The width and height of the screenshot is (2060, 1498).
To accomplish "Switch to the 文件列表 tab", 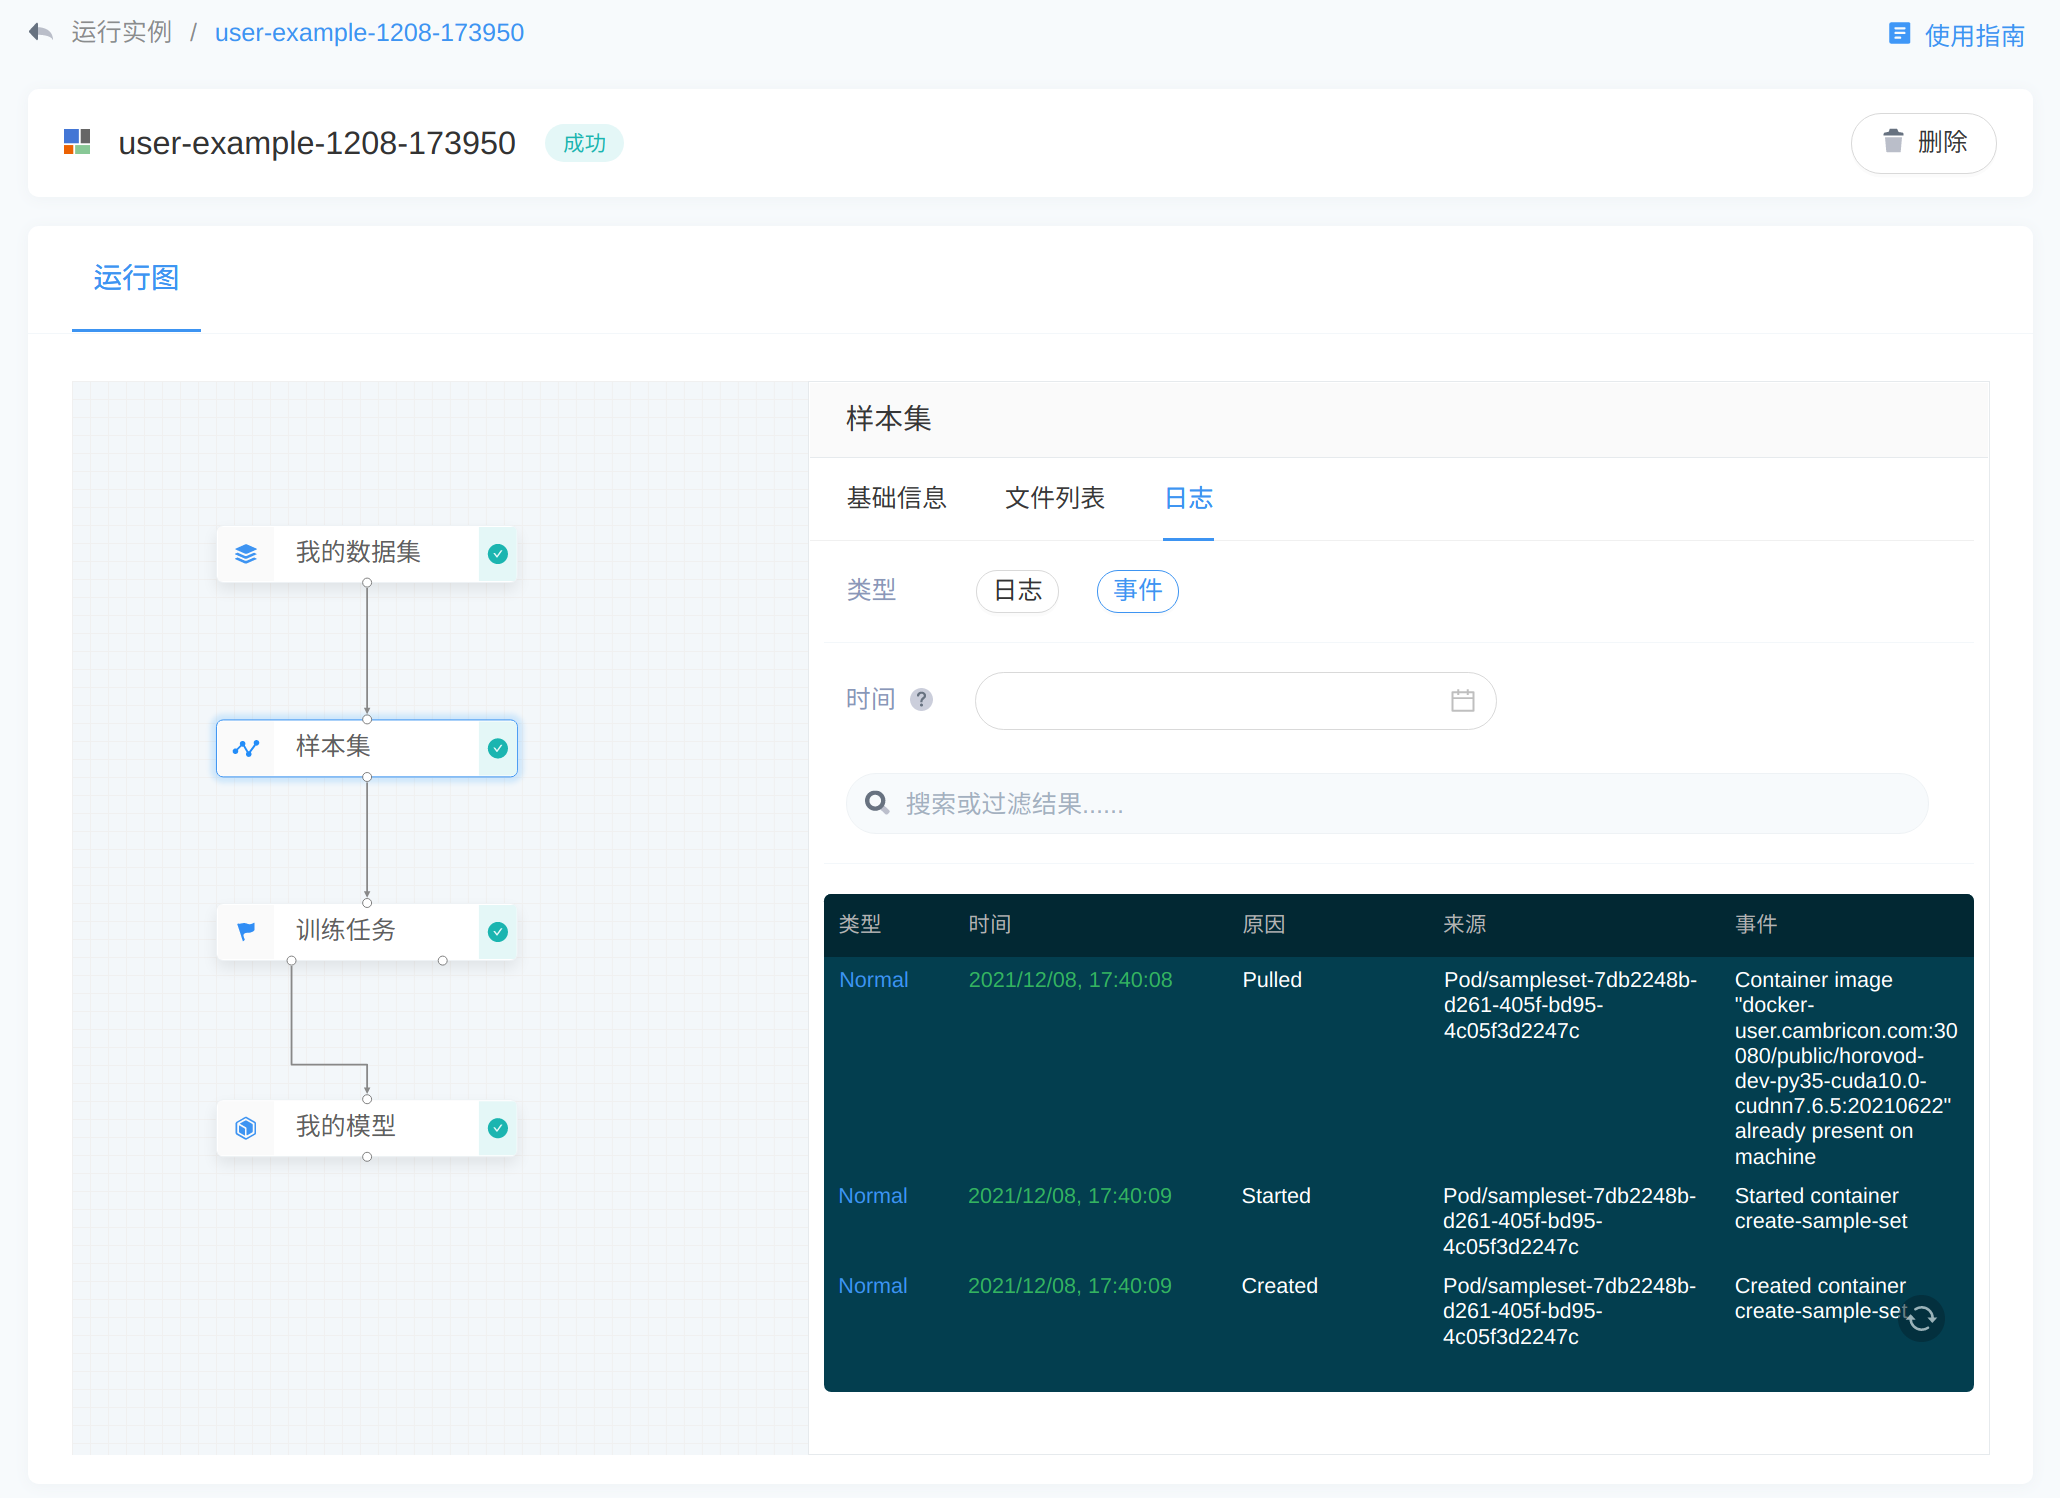I will click(1054, 497).
